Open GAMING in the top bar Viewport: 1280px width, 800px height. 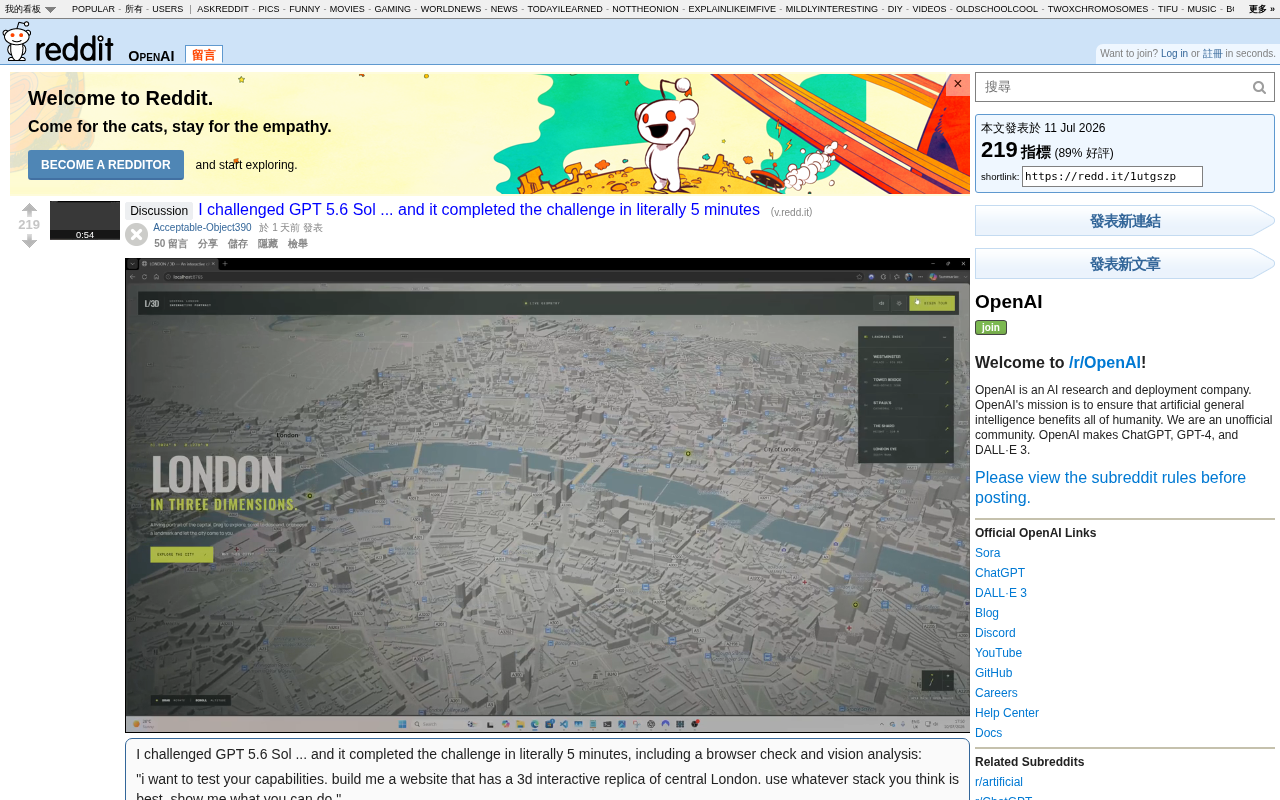click(393, 9)
